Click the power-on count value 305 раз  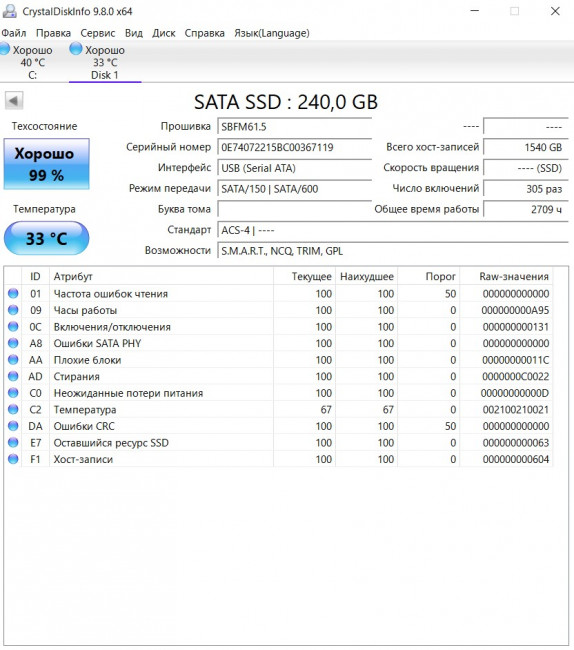pyautogui.click(x=526, y=189)
